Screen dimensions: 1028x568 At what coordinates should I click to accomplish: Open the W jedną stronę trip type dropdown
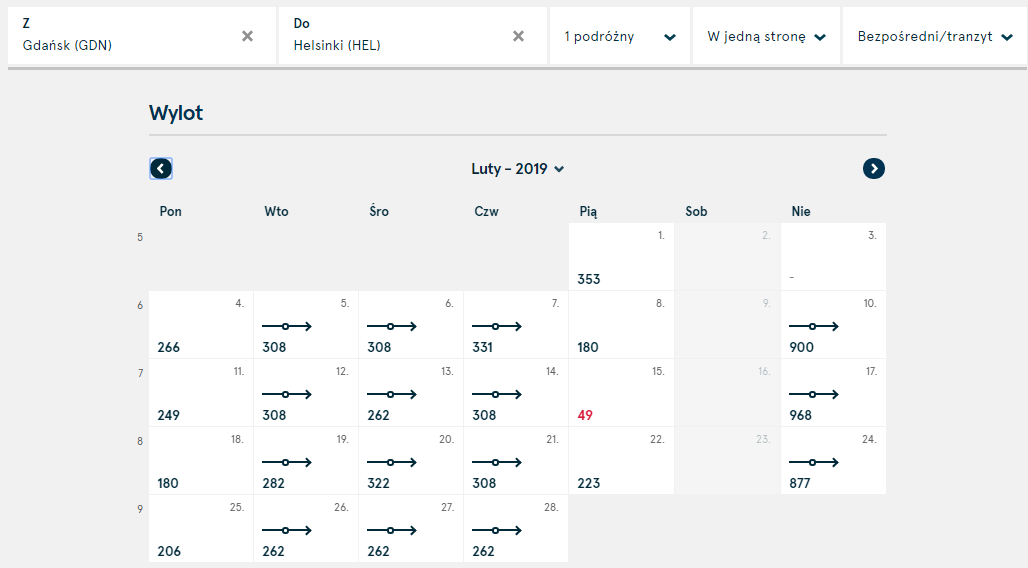766,36
